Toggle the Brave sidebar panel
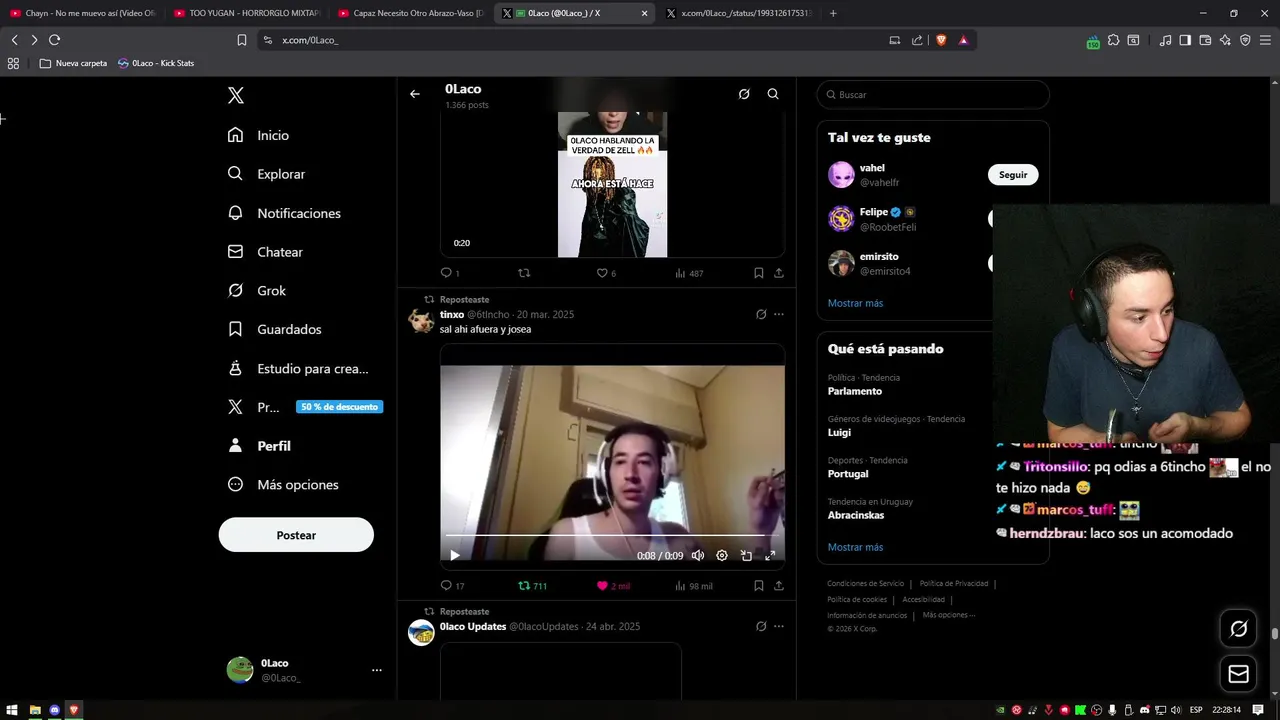 pyautogui.click(x=1185, y=40)
